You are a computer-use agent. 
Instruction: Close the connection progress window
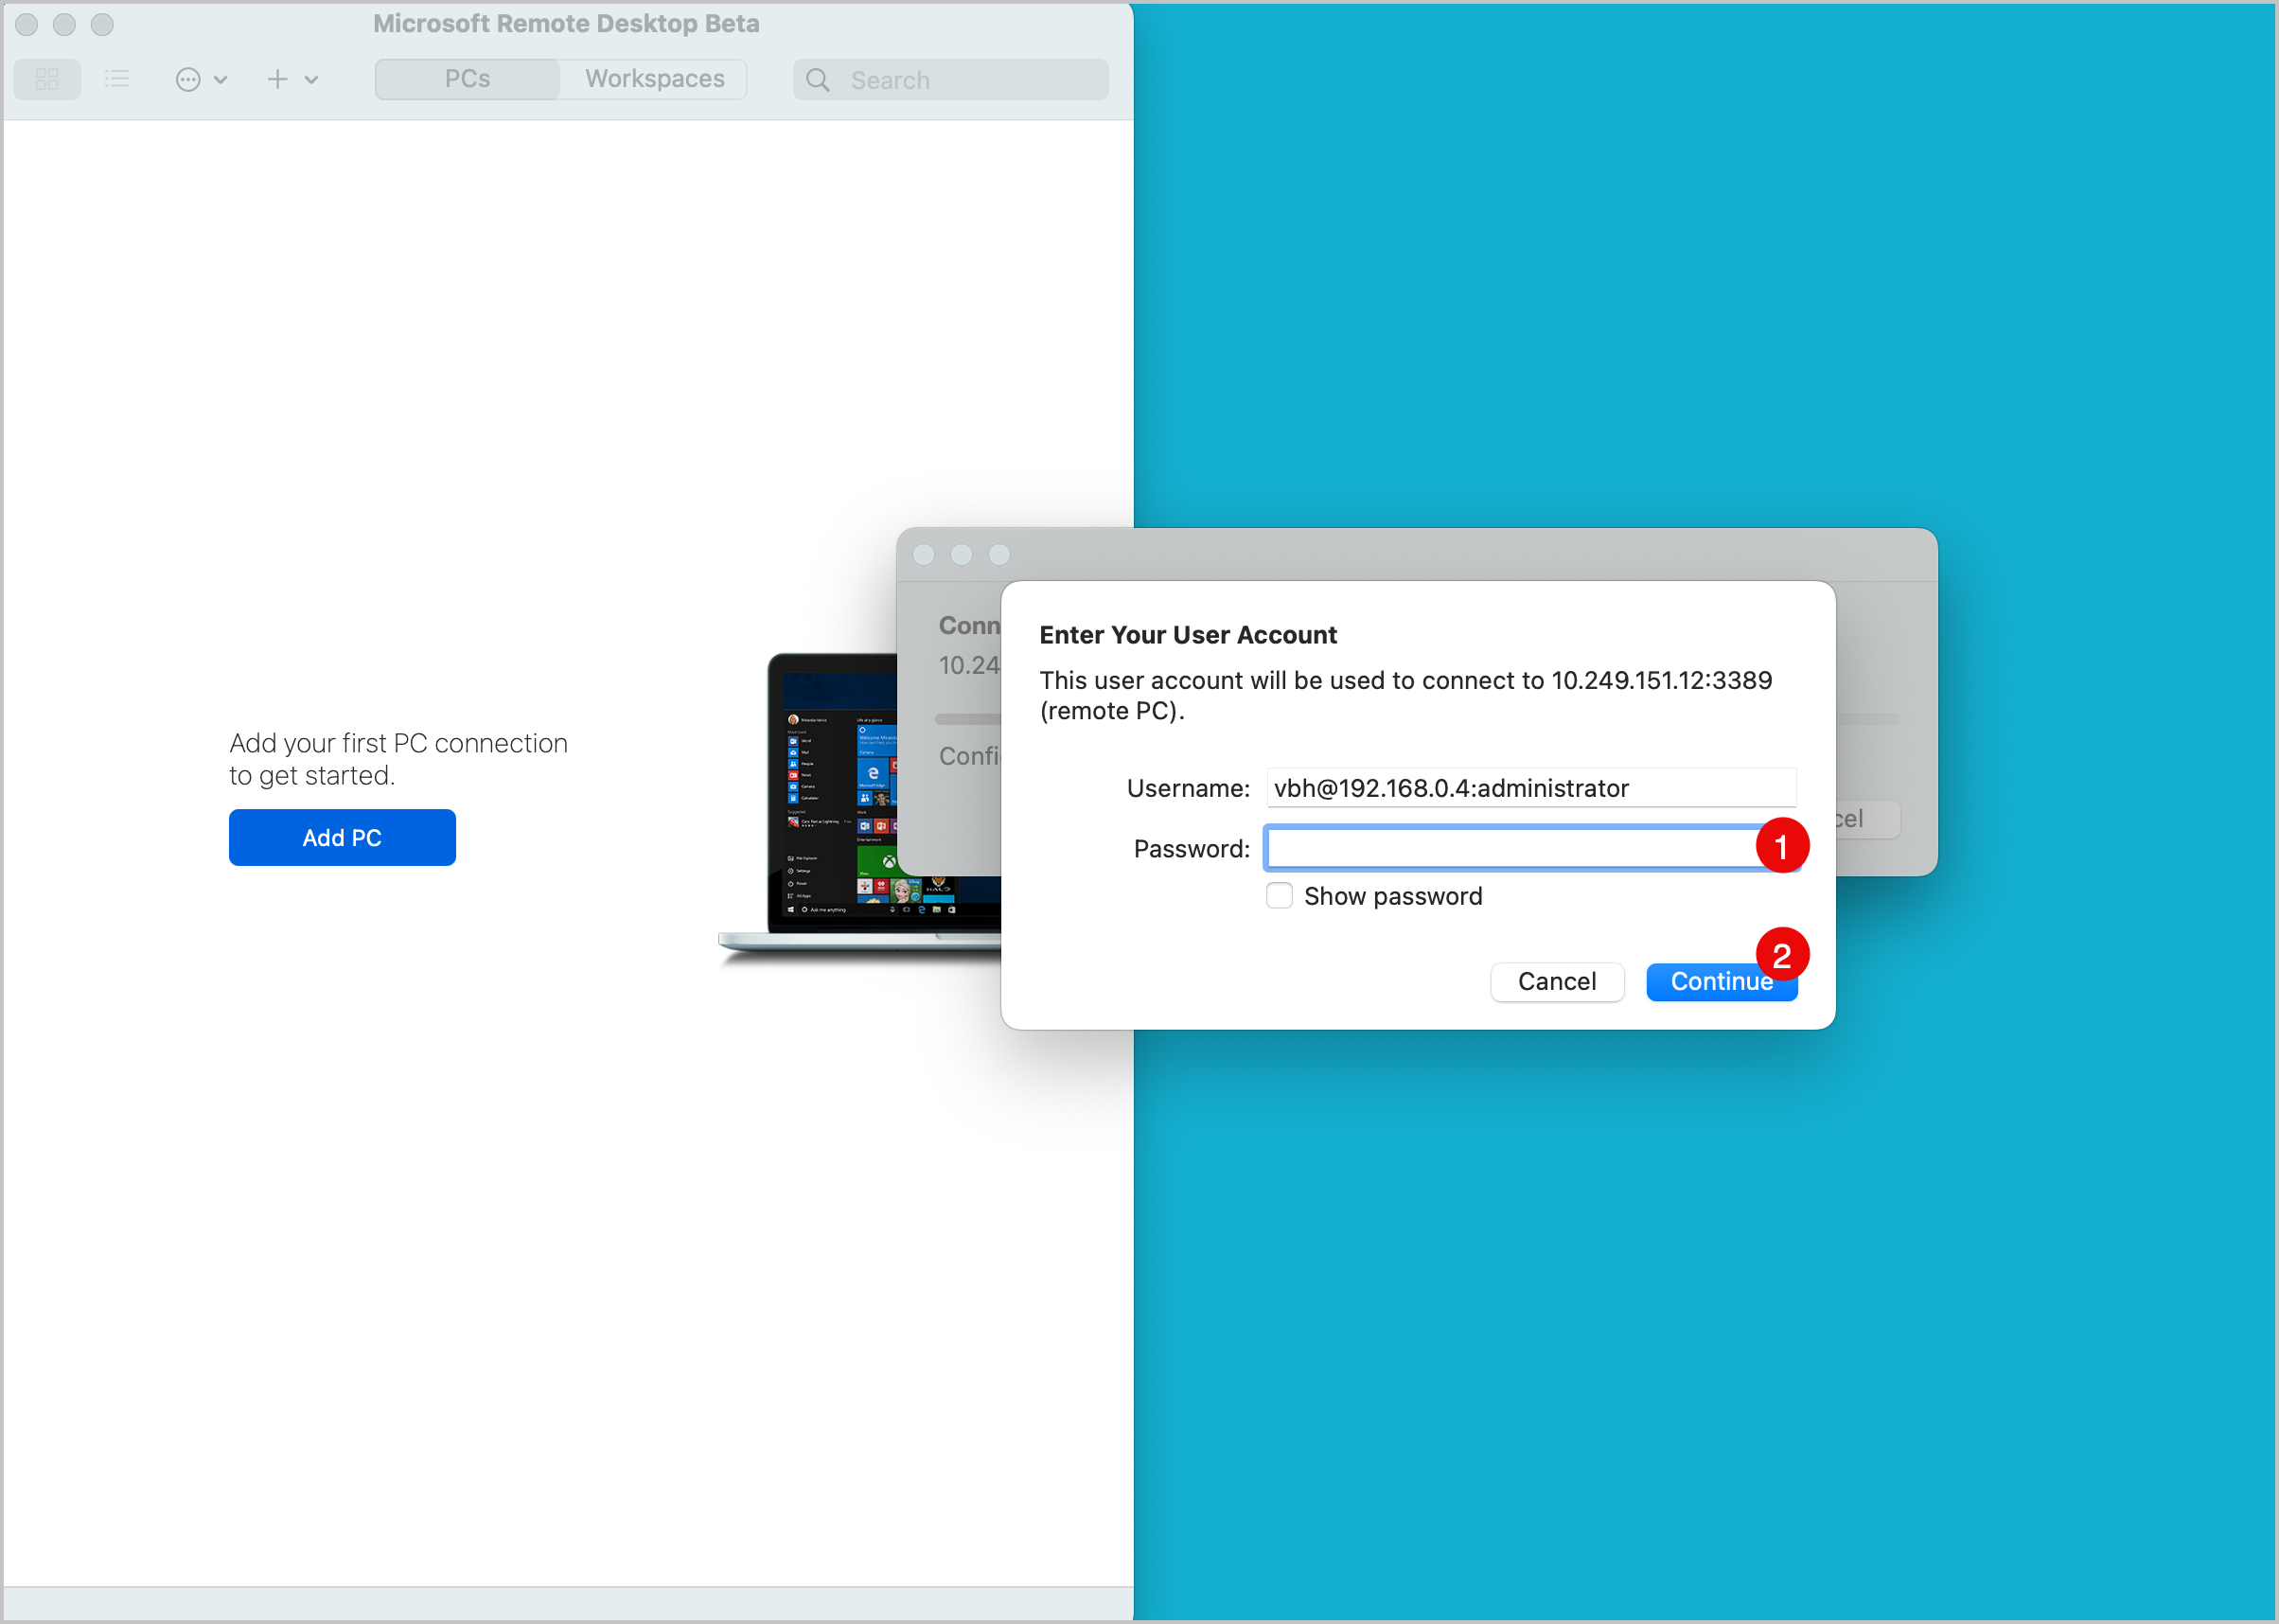coord(924,555)
